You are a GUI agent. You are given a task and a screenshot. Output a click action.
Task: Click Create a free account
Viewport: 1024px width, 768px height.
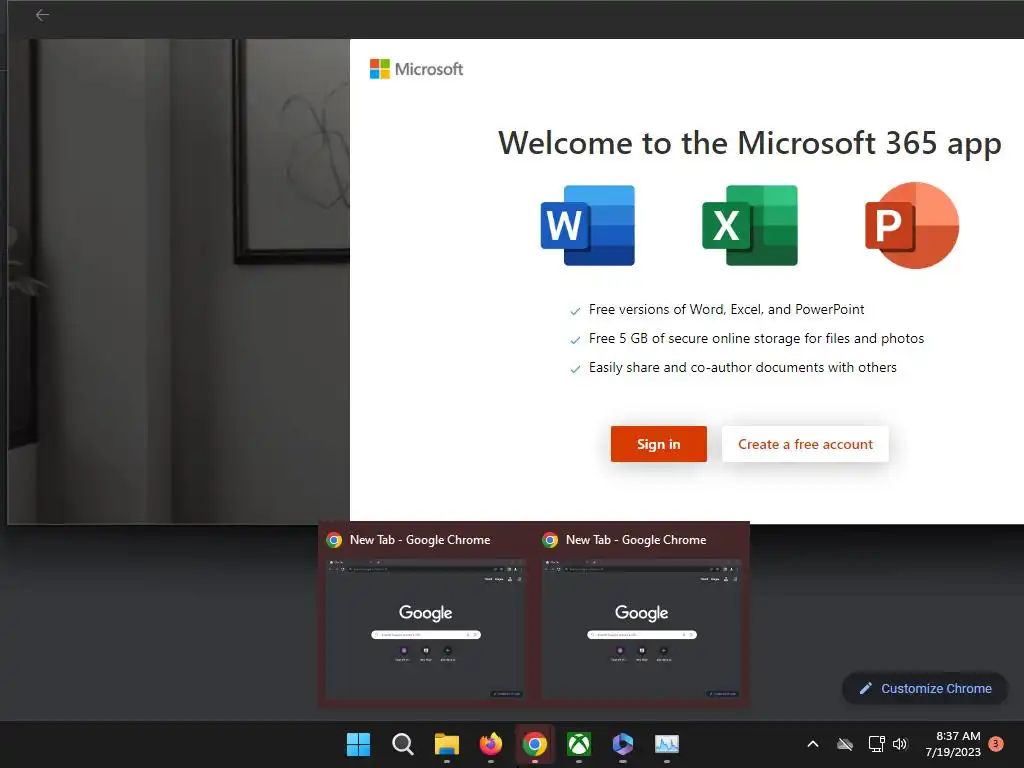805,444
